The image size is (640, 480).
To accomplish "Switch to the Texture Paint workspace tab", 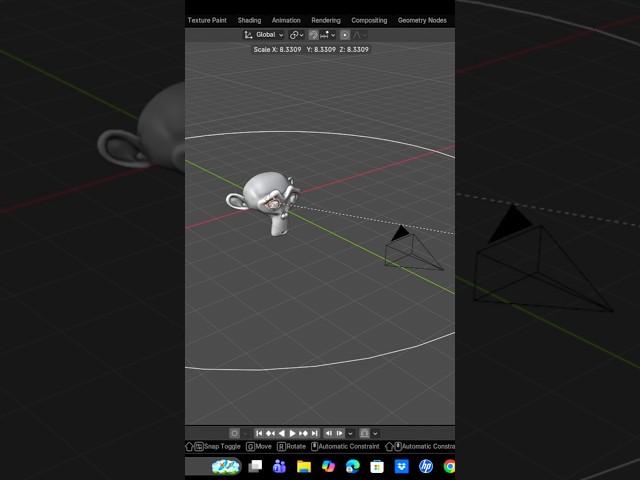I will pyautogui.click(x=207, y=20).
